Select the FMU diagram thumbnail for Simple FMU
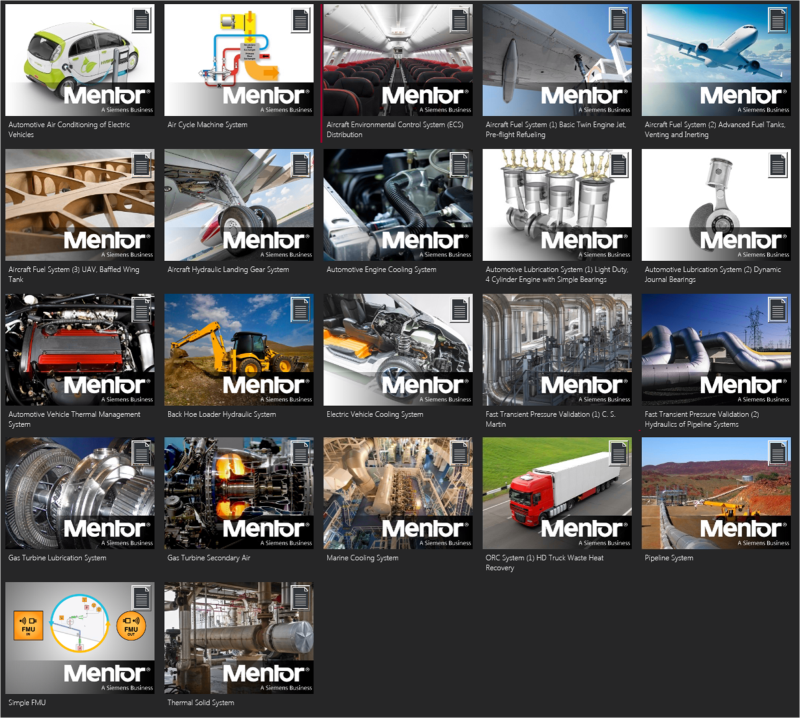 point(80,638)
